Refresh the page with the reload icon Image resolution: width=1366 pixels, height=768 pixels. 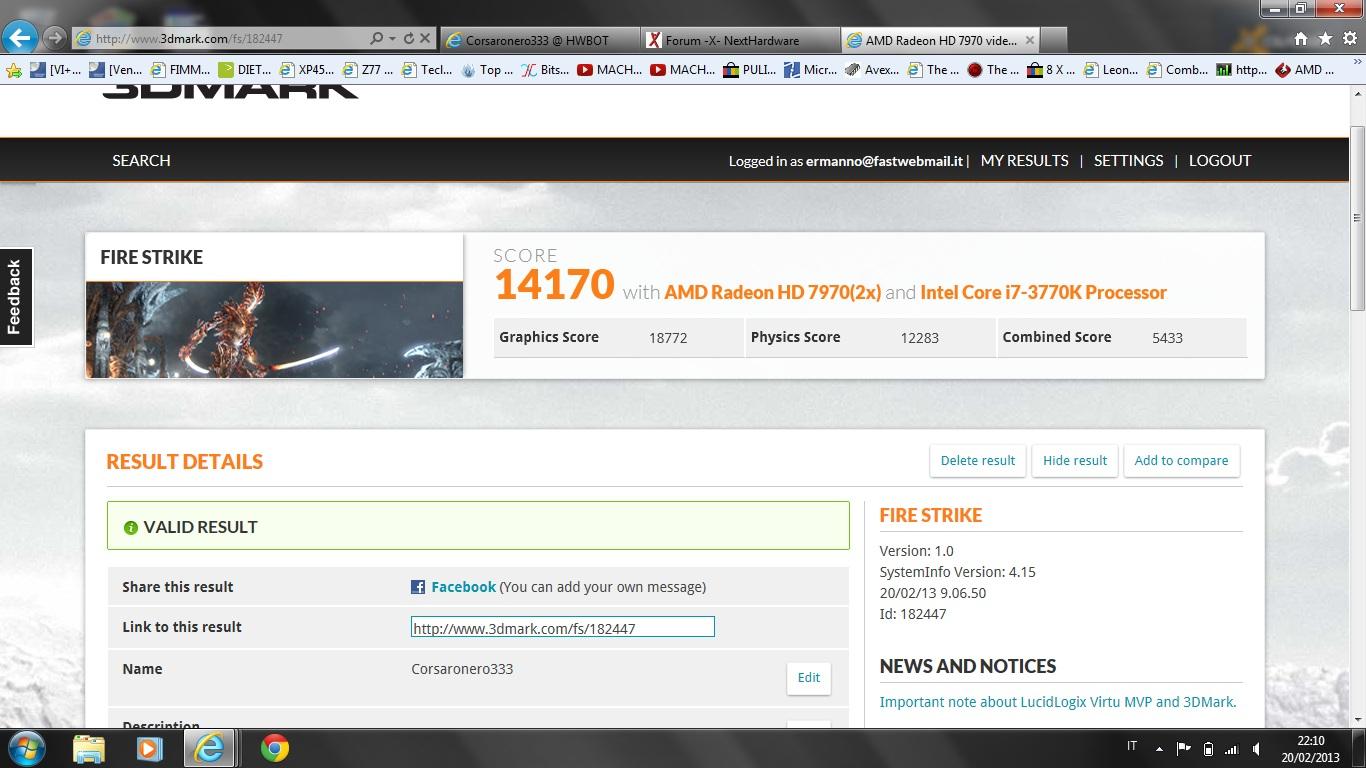(x=408, y=39)
